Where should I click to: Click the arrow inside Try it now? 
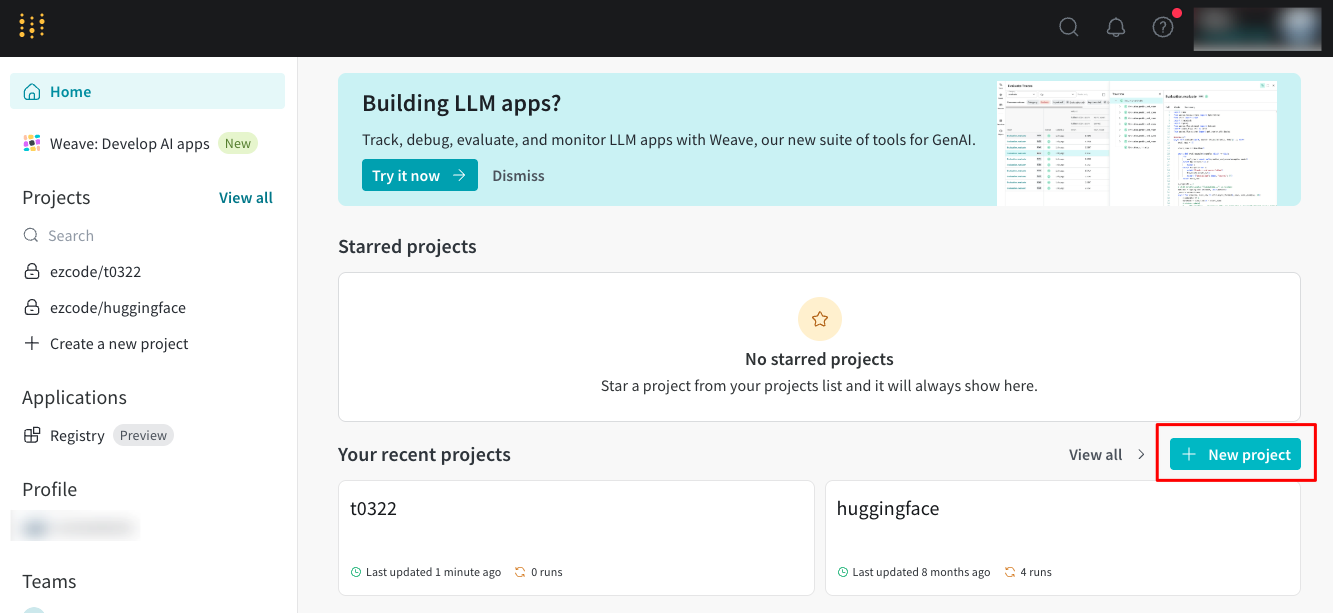[459, 175]
